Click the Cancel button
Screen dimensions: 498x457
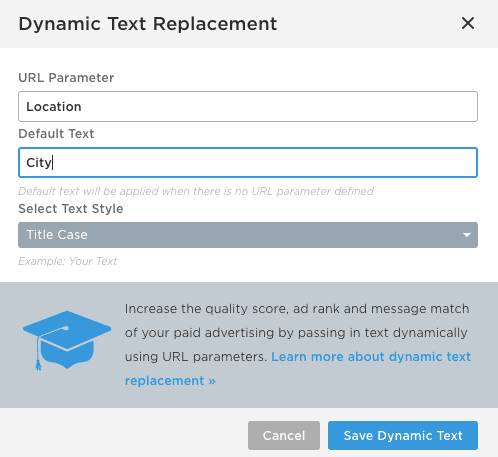(284, 435)
